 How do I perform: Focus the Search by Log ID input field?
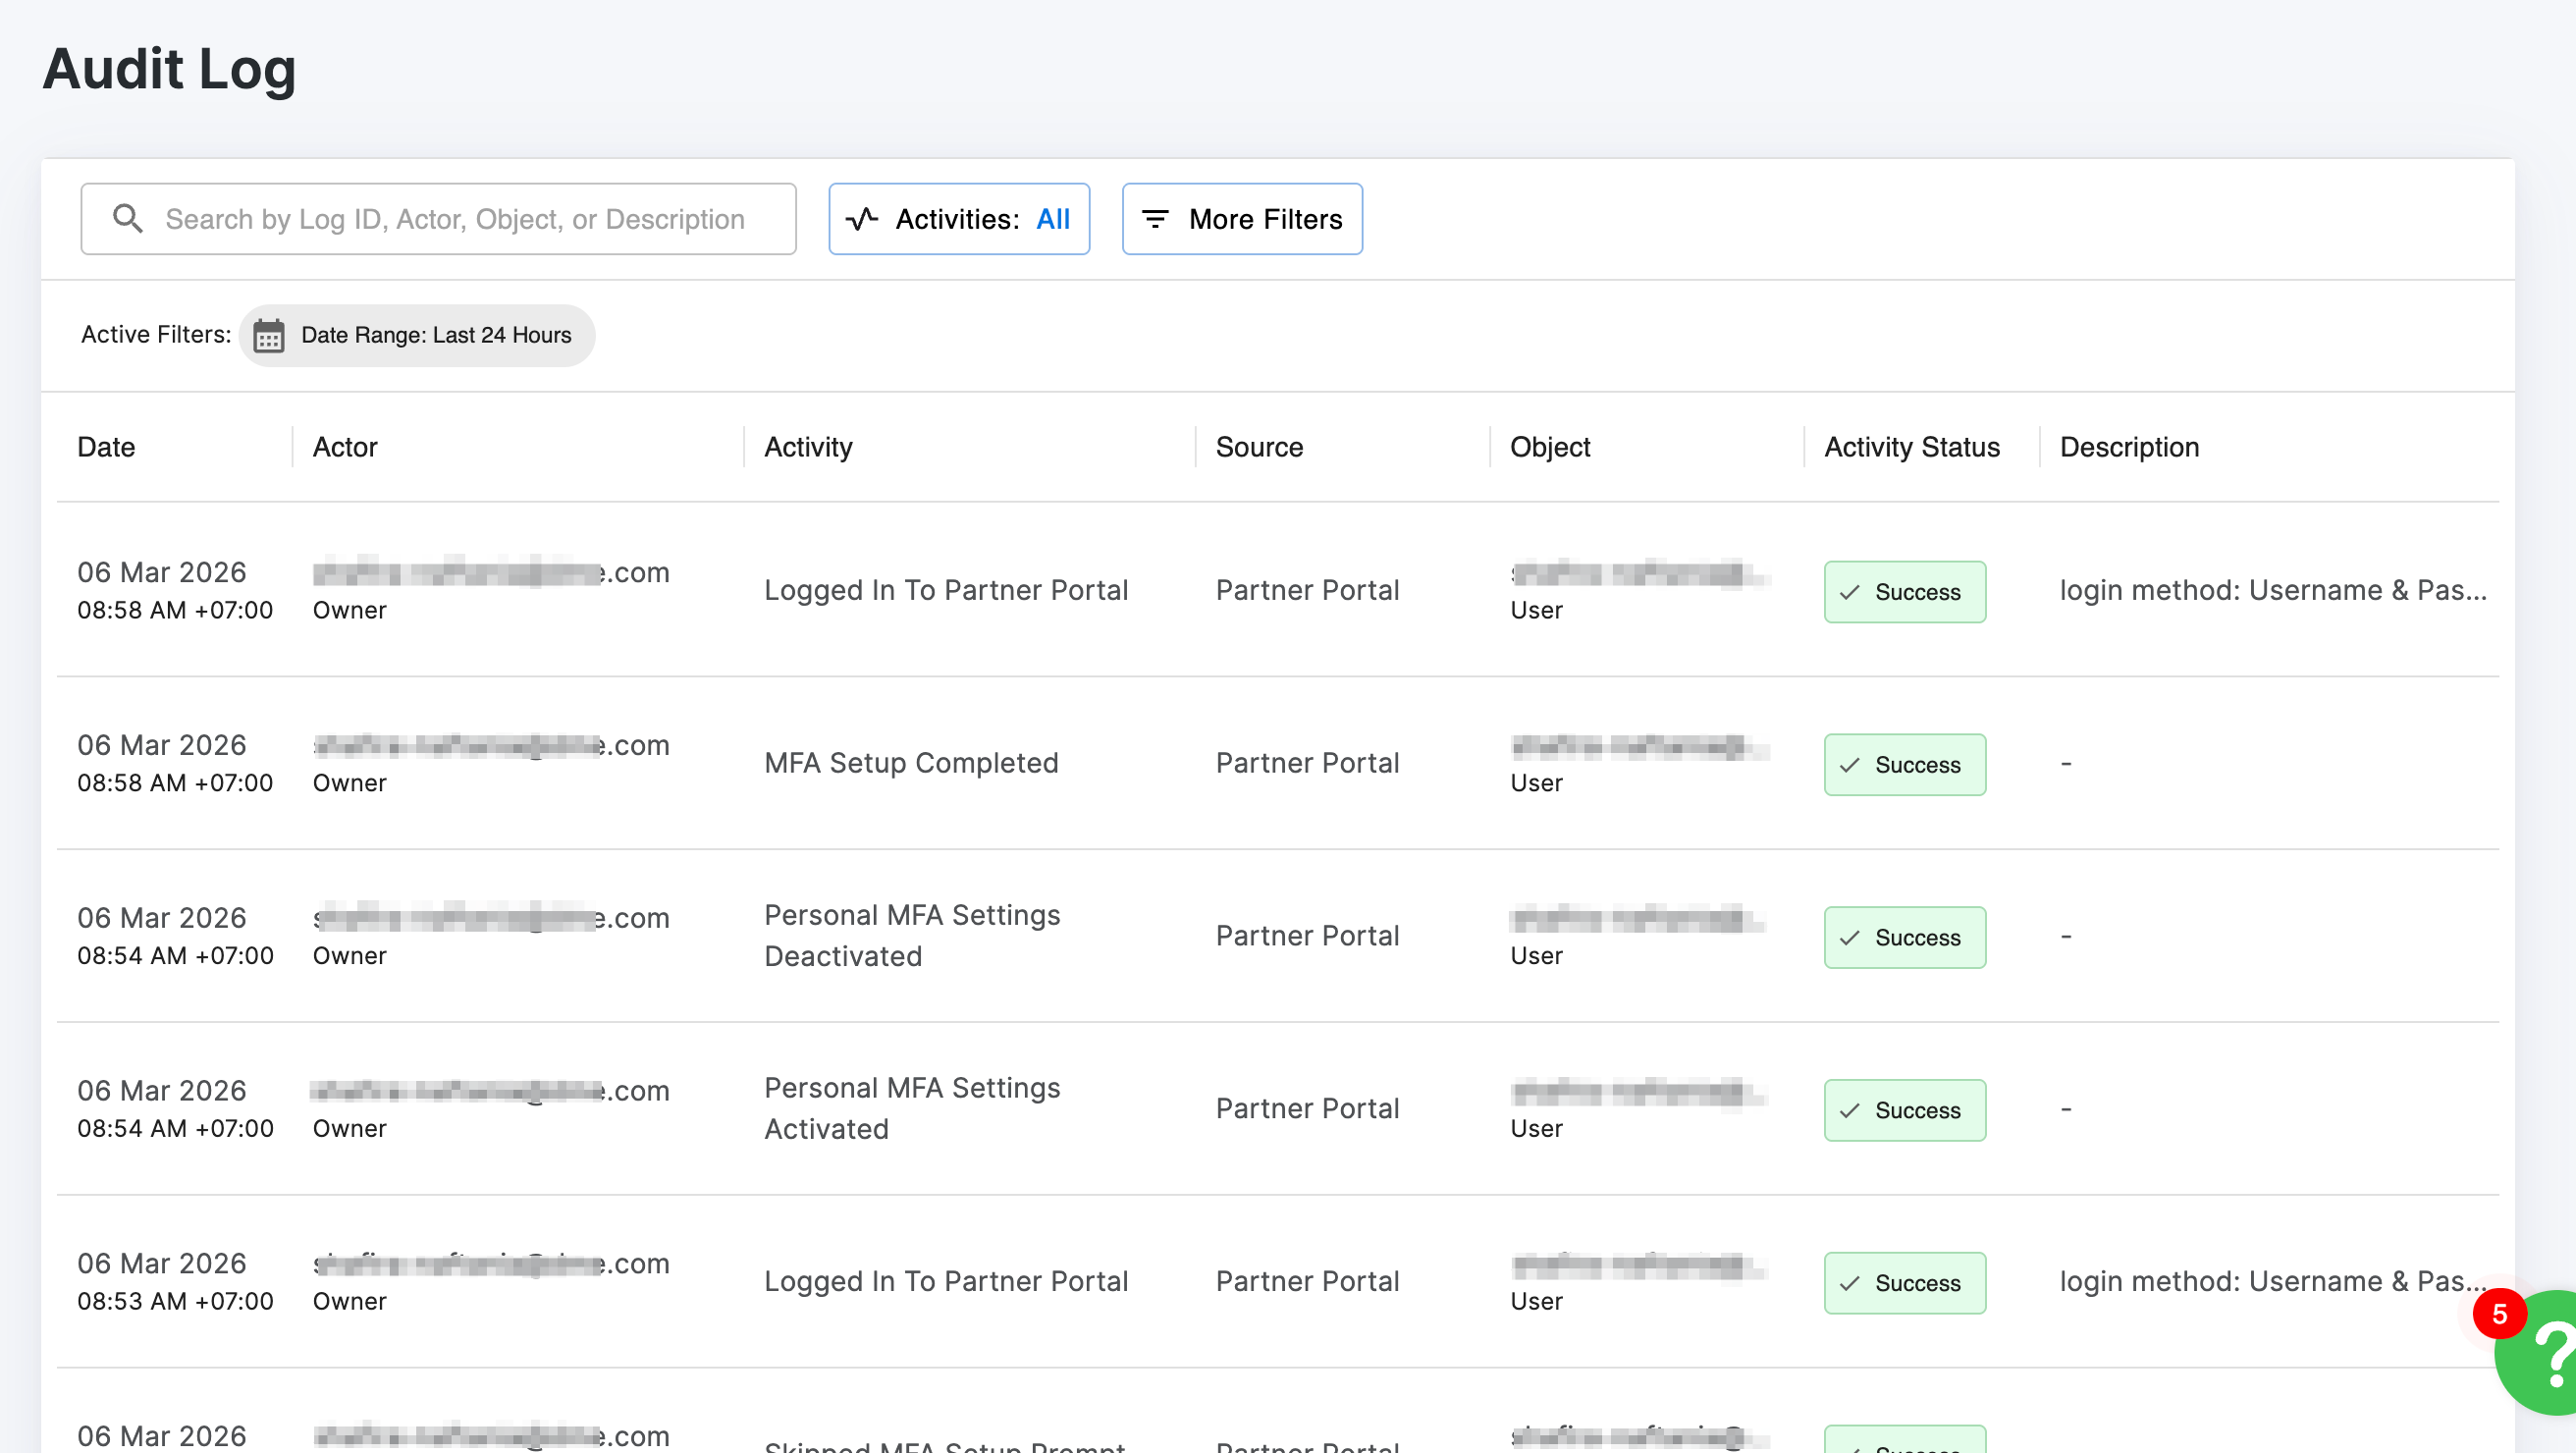(x=455, y=218)
